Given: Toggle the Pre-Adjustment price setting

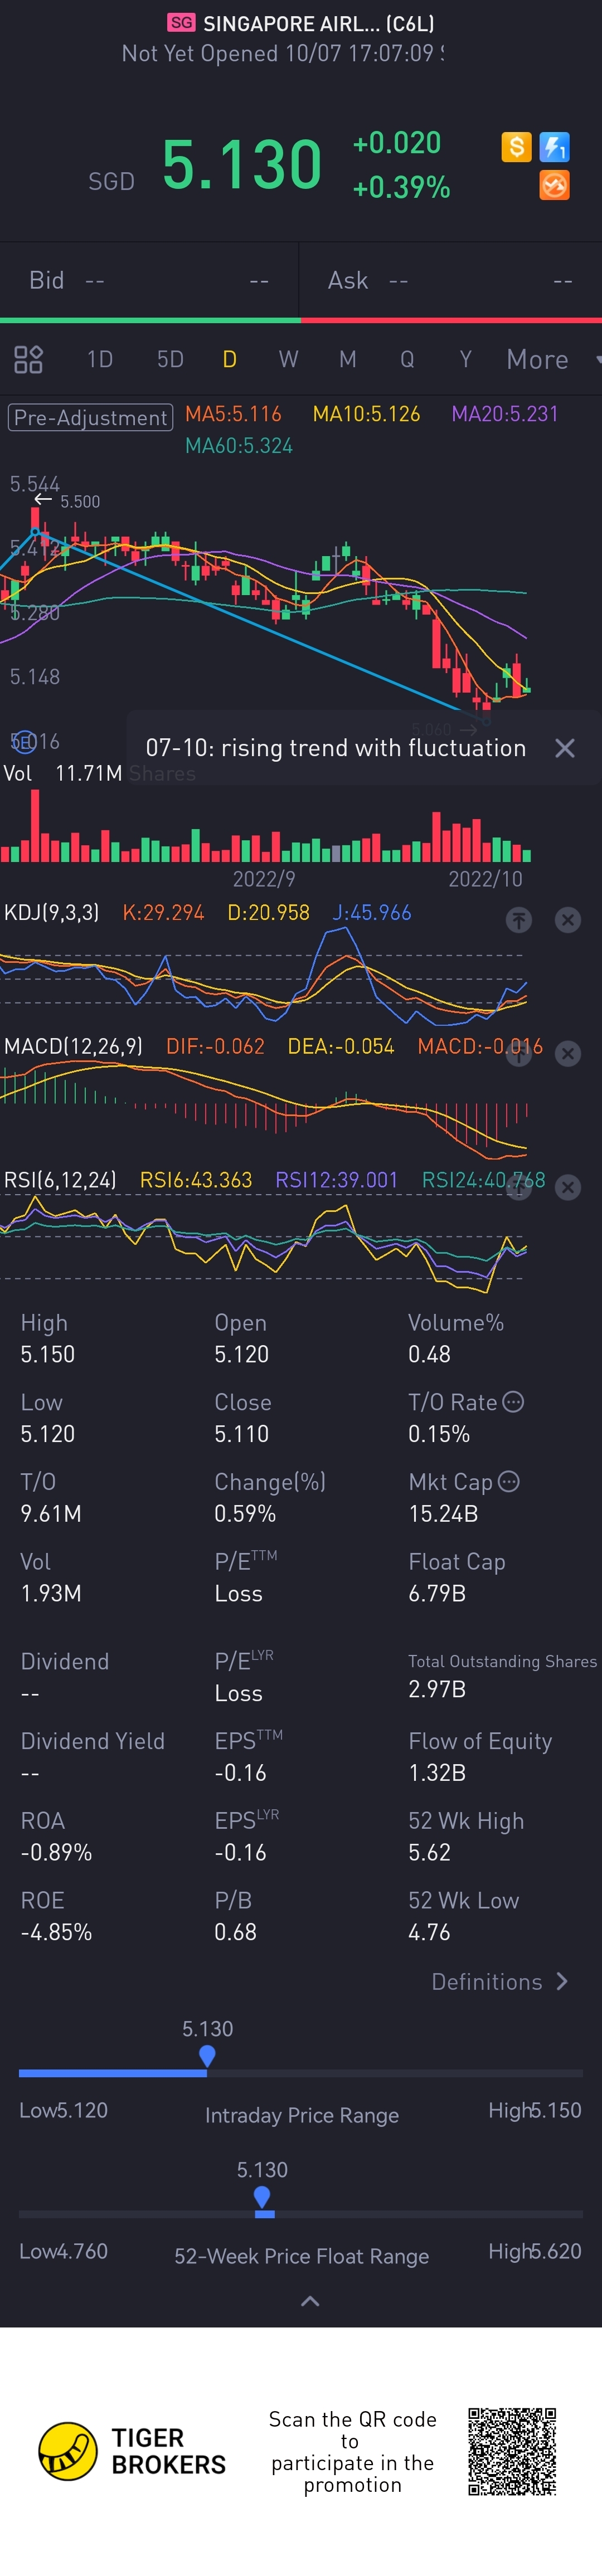Looking at the screenshot, I should 91,417.
